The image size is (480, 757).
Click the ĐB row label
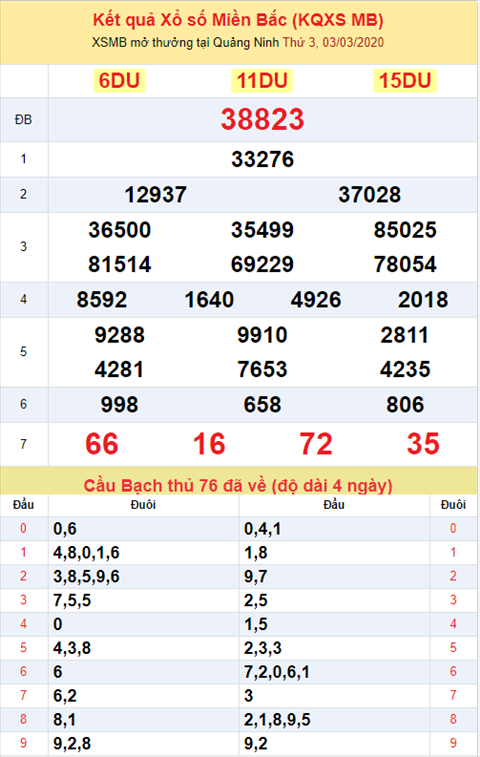coord(23,120)
